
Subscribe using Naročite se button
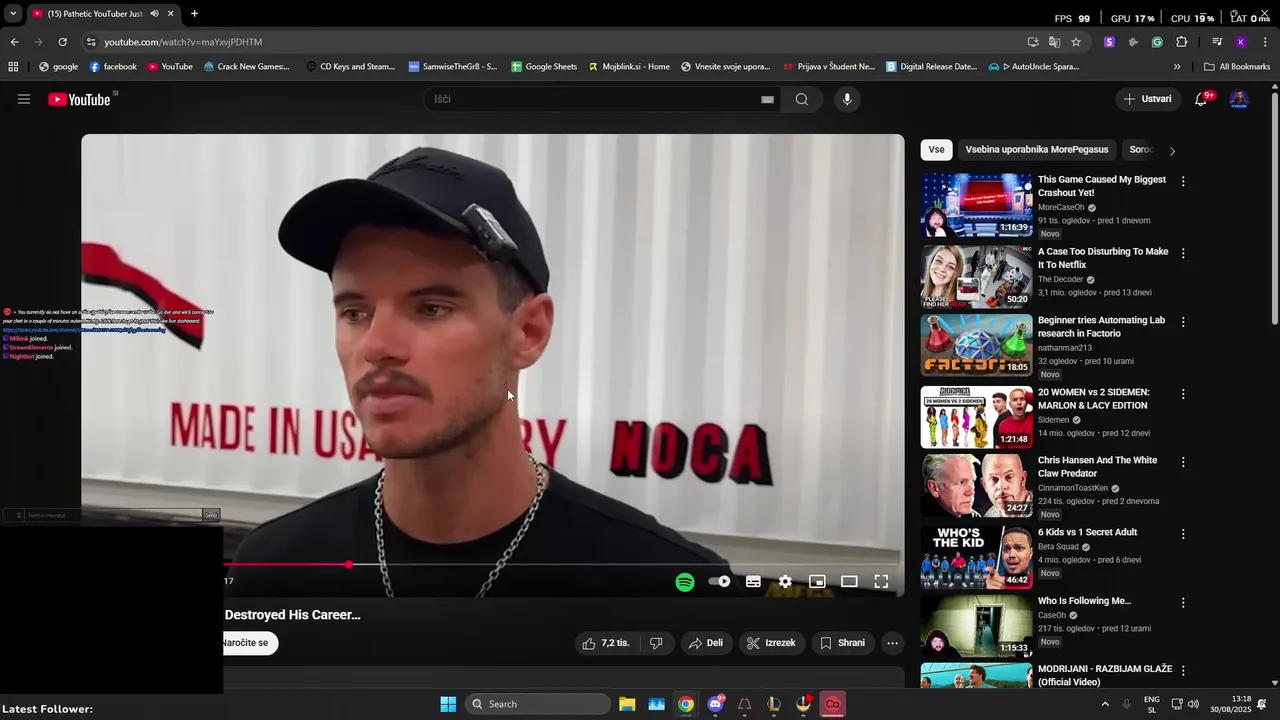coord(246,643)
